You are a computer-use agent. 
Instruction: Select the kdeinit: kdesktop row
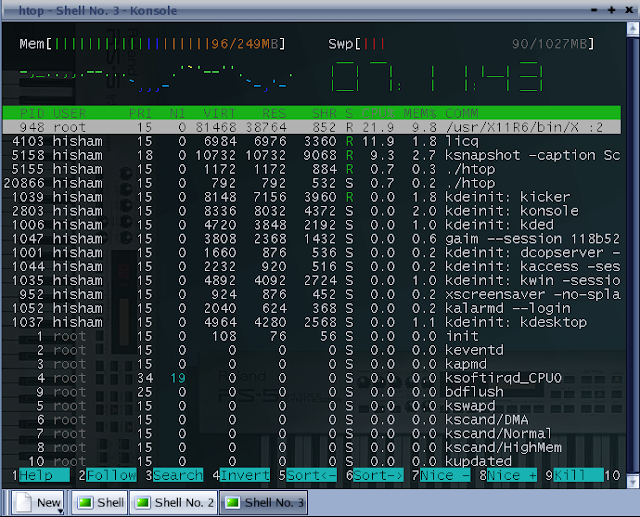coord(312,322)
